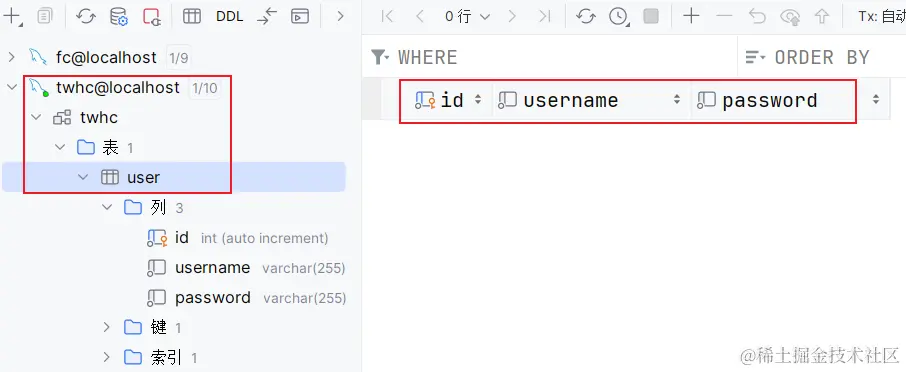The height and width of the screenshot is (372, 906).
Task: Click the stop square button
Action: tap(651, 16)
